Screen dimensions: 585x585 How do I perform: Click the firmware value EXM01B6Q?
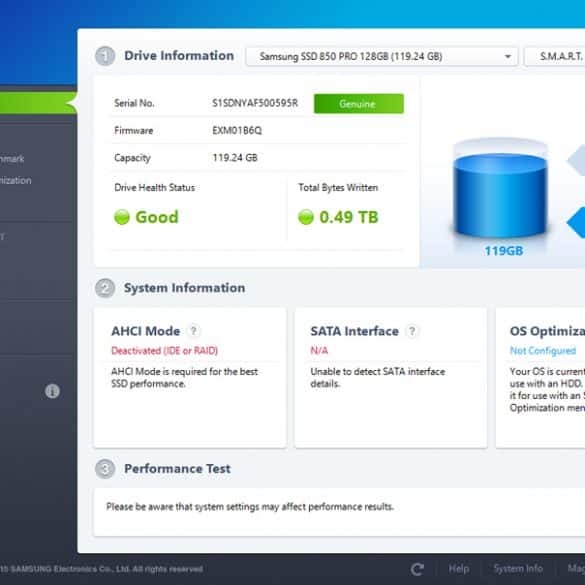click(x=237, y=131)
